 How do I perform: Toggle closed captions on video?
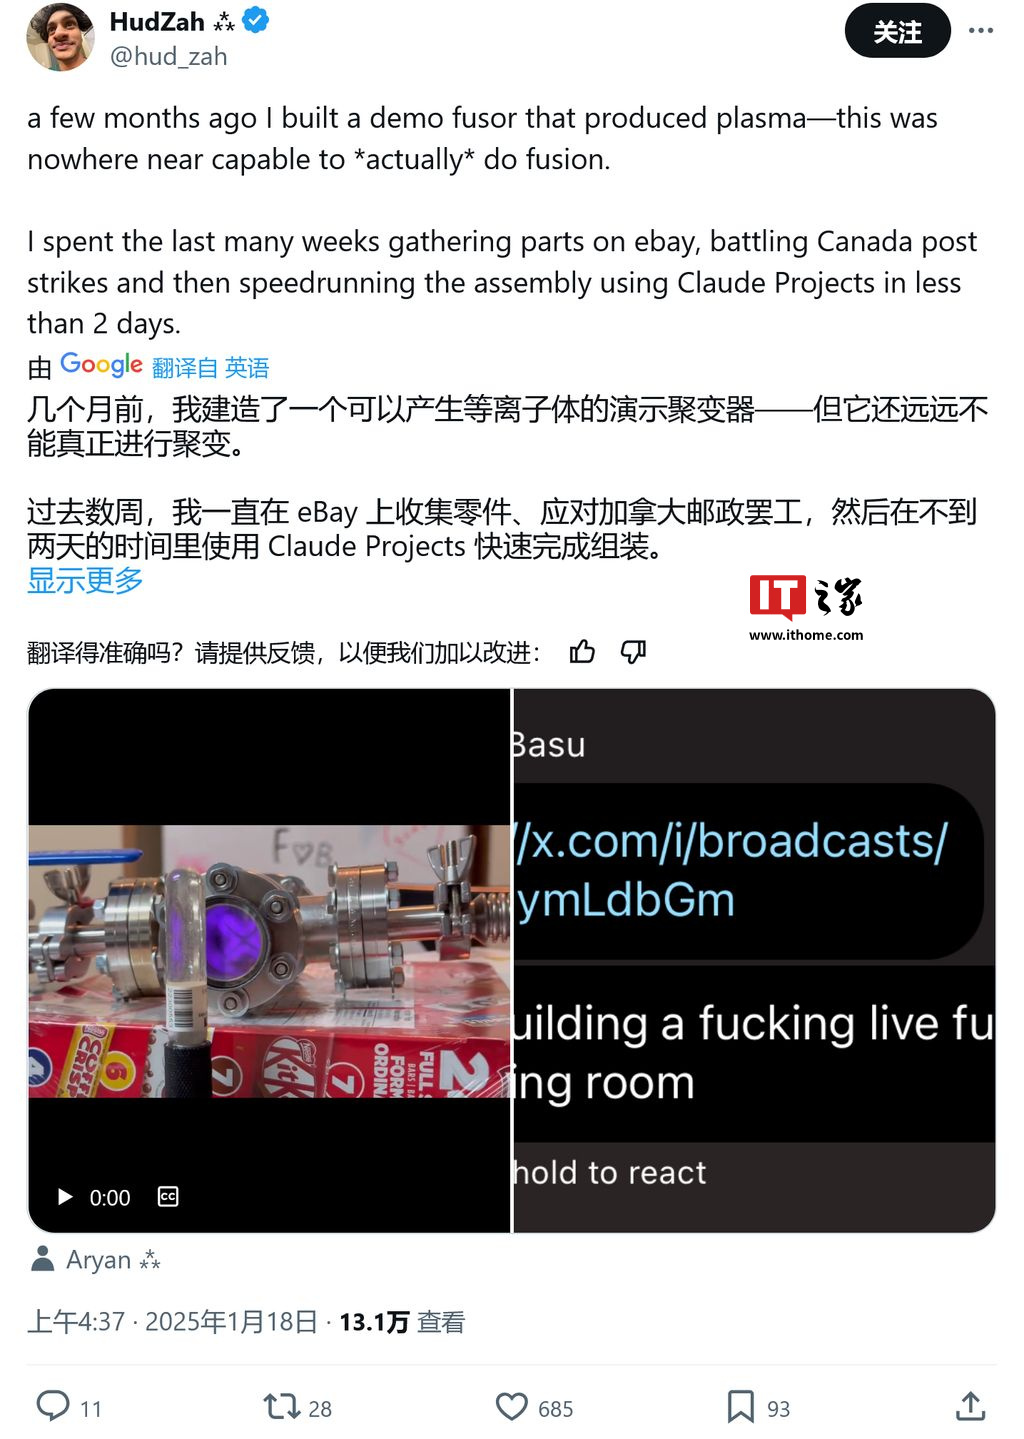pos(168,1197)
